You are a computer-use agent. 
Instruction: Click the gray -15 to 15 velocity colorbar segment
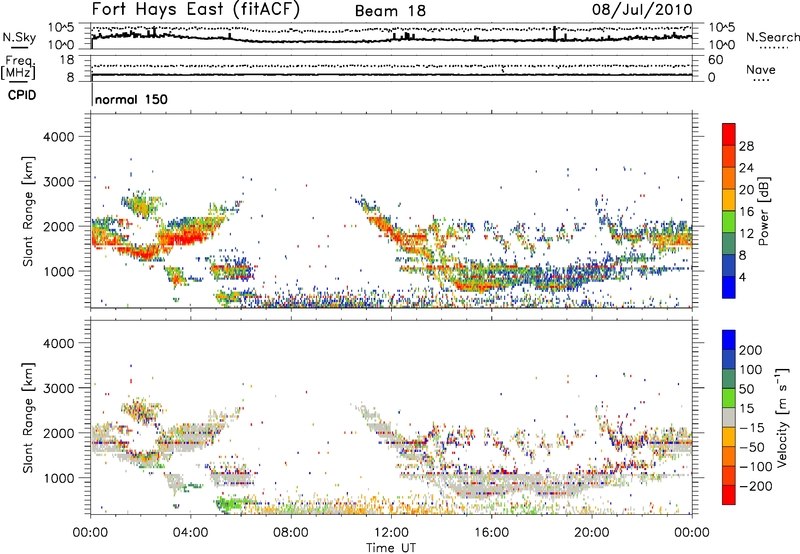[x=729, y=417]
